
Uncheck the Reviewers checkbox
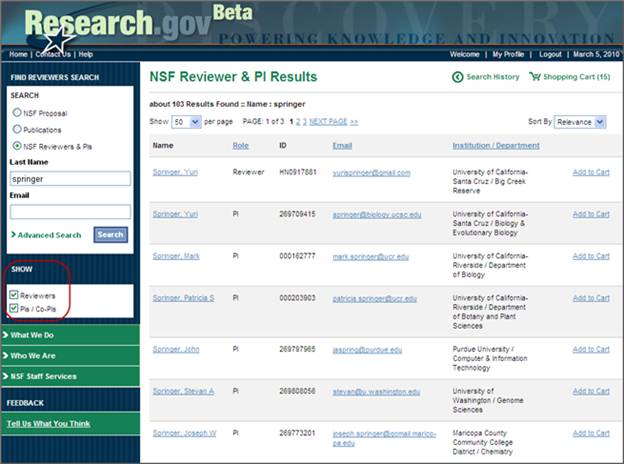pyautogui.click(x=13, y=296)
